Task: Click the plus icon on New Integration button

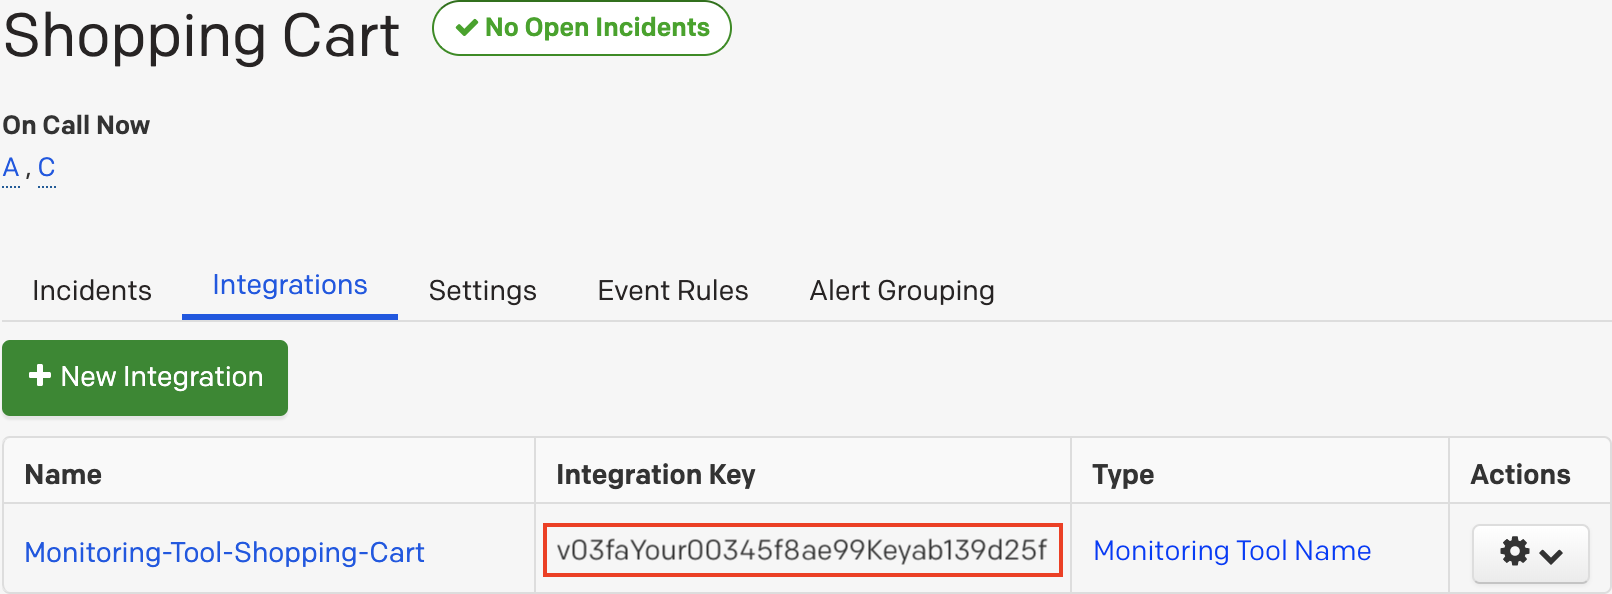Action: click(x=40, y=377)
